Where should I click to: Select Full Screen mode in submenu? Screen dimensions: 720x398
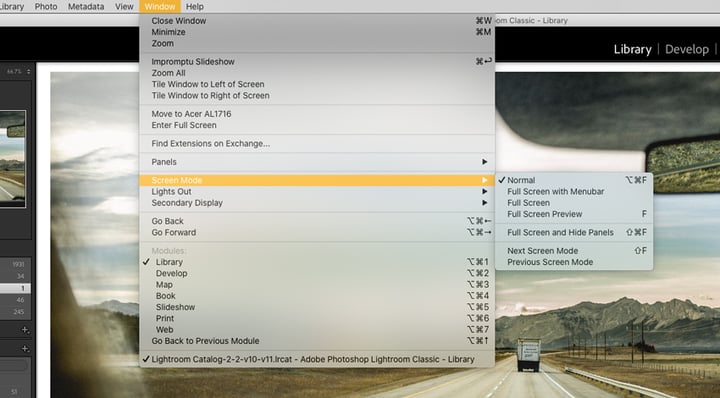pyautogui.click(x=574, y=203)
